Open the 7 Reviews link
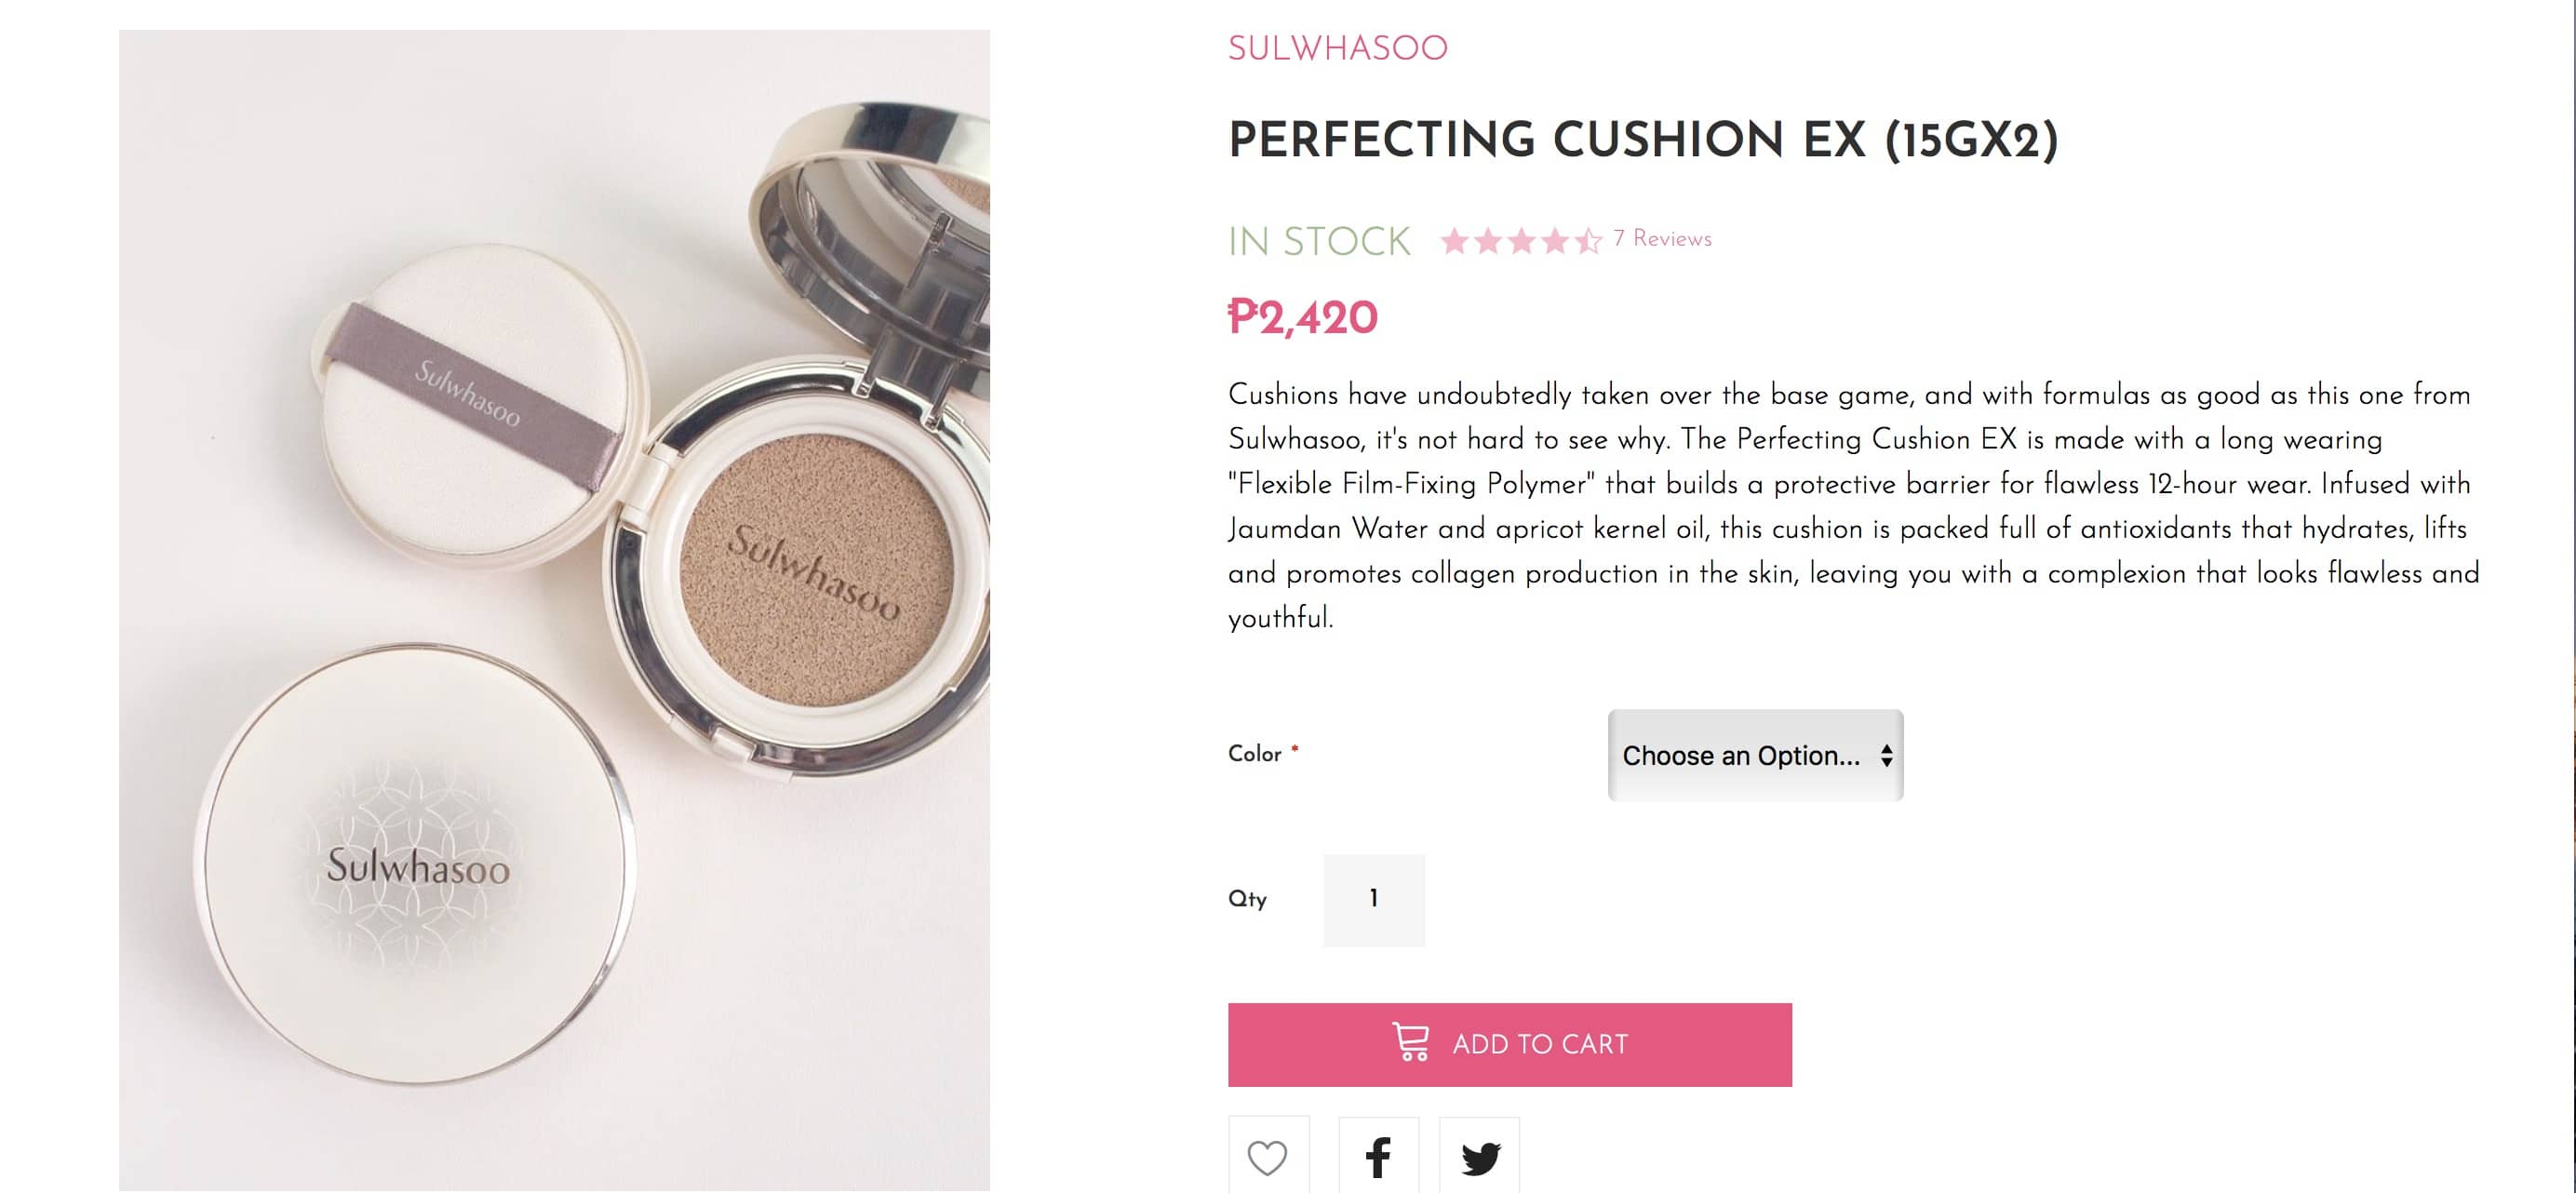This screenshot has height=1193, width=2576. (1662, 239)
